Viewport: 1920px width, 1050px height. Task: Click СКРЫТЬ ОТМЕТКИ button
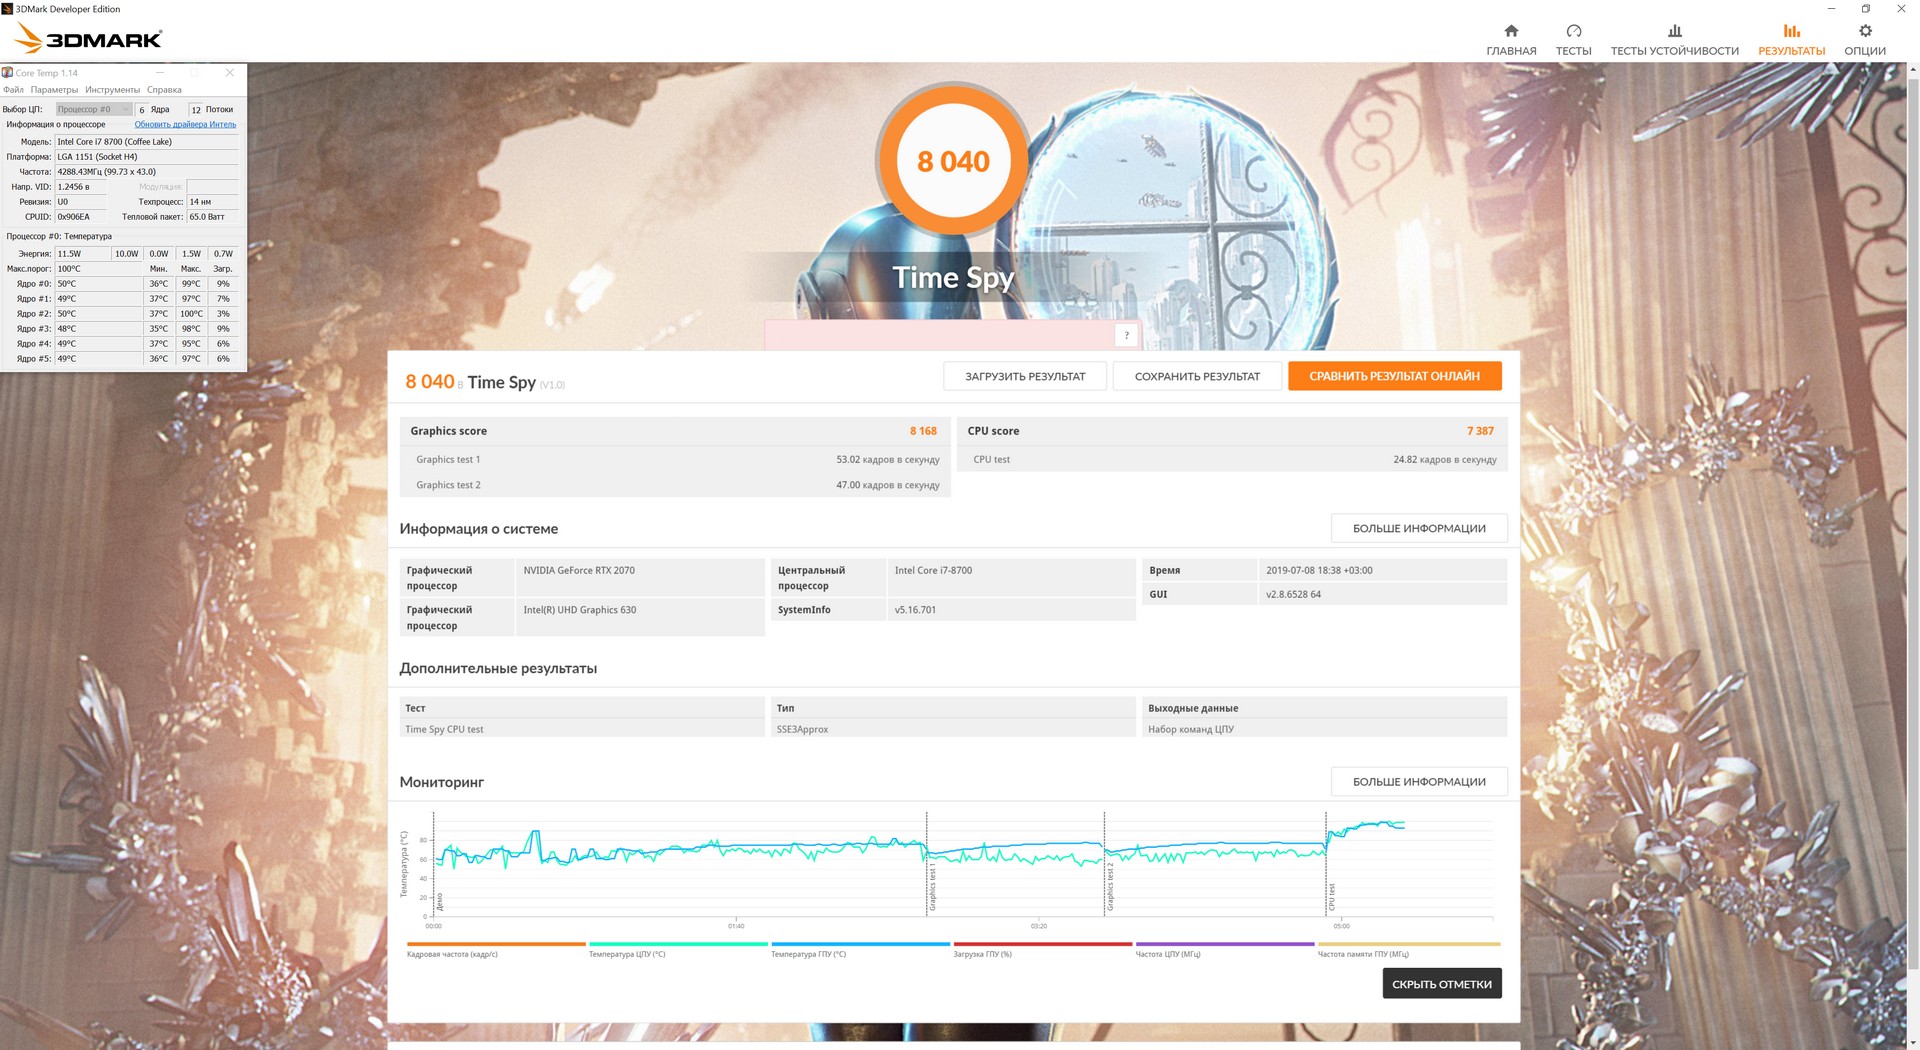1442,984
